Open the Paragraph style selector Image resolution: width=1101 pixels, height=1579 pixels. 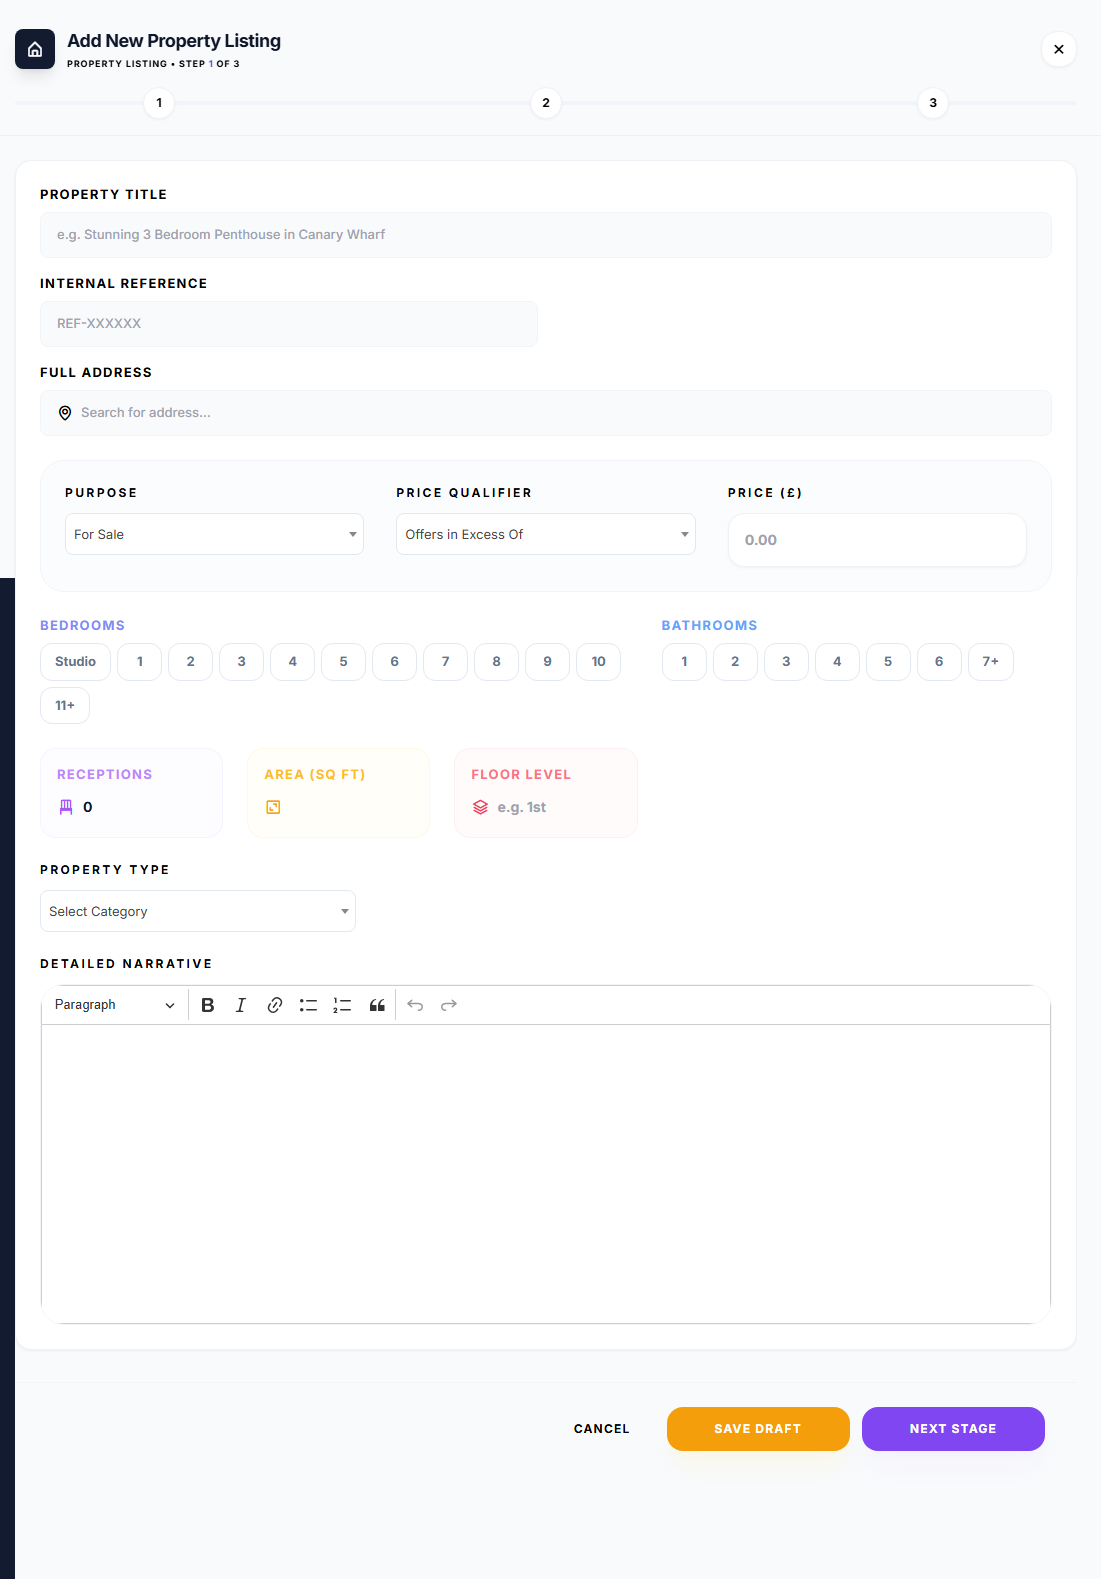point(114,1005)
